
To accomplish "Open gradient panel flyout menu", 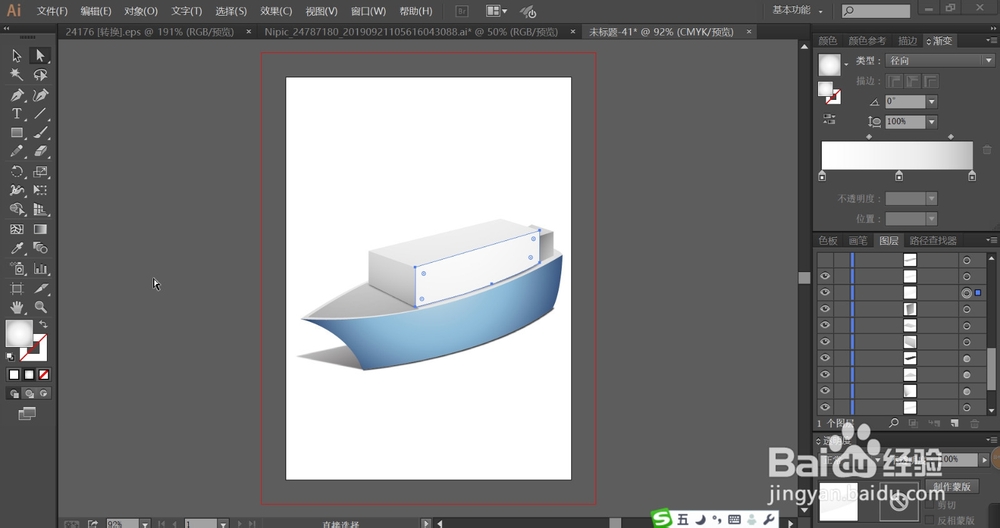I will (990, 40).
